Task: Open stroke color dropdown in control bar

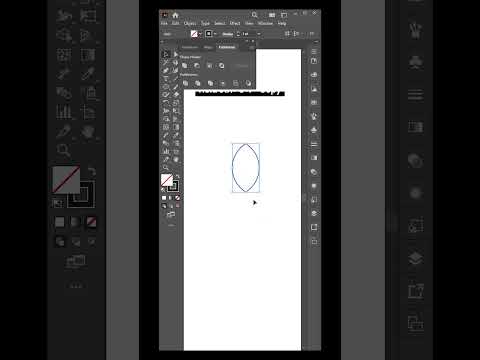Action: 215,34
